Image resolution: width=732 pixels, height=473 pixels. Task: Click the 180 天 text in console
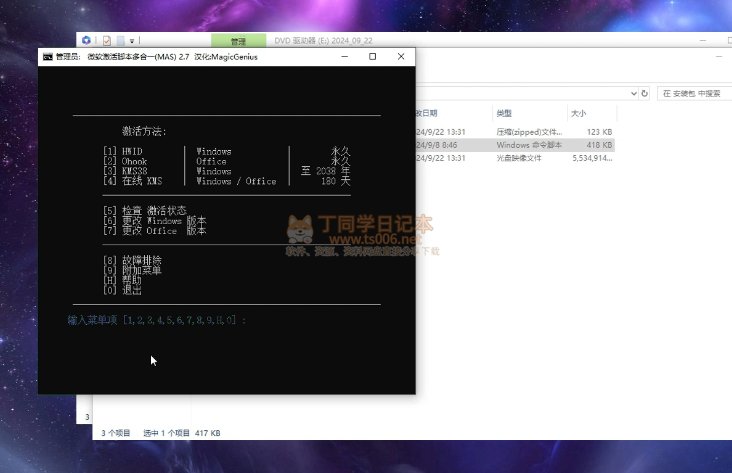(x=336, y=181)
